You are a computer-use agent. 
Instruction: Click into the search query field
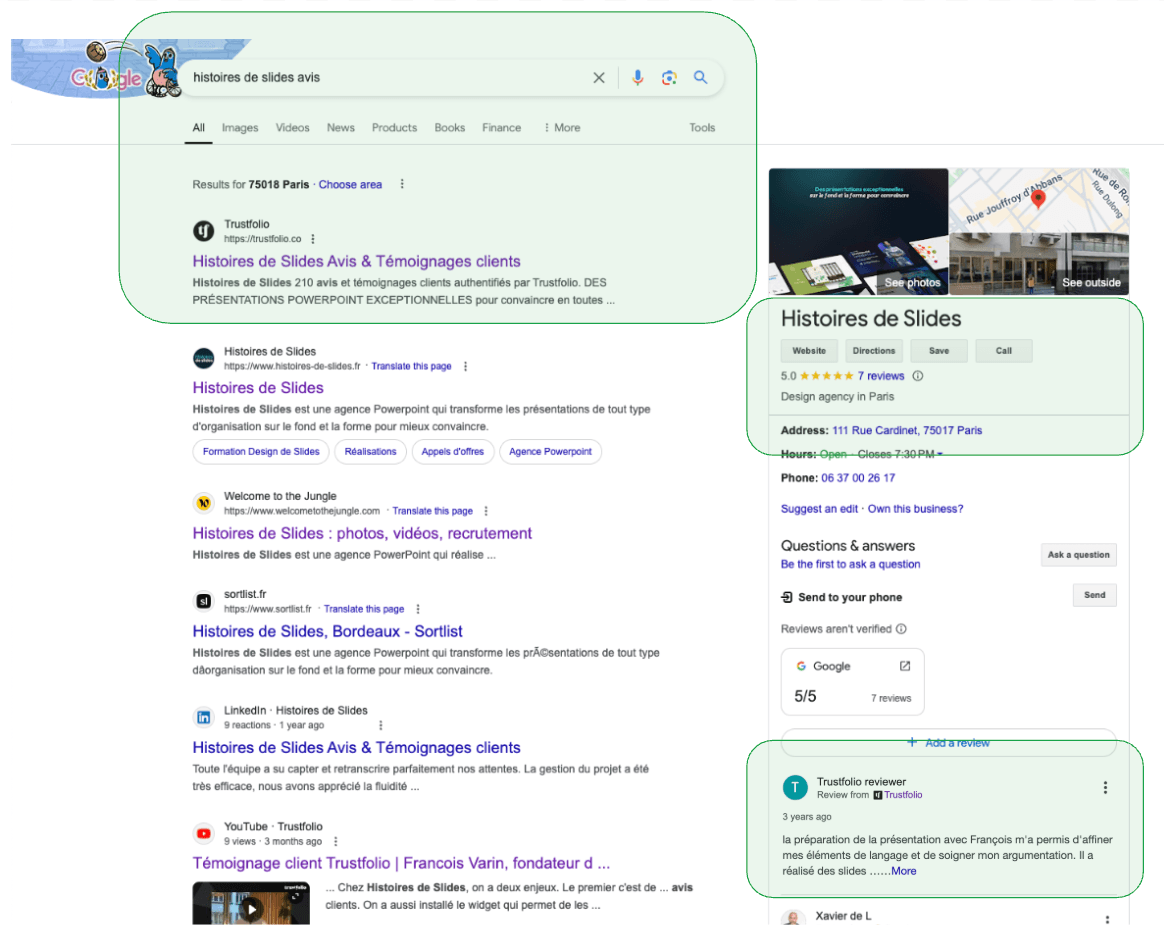click(386, 77)
